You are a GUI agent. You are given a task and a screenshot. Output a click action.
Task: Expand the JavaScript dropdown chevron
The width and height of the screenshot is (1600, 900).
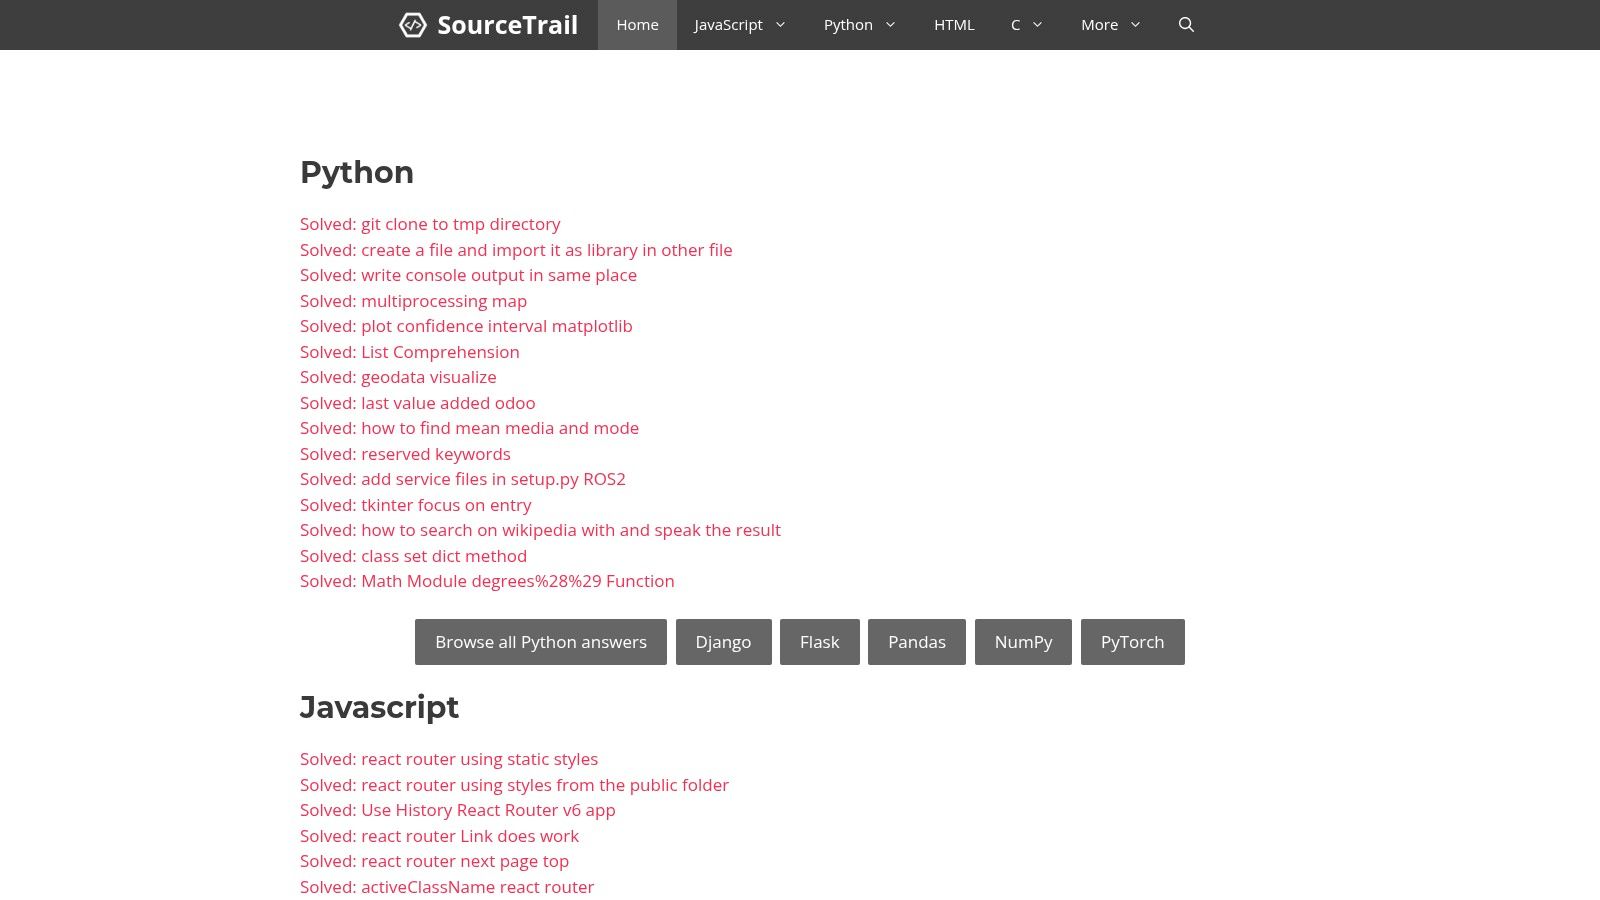(780, 25)
